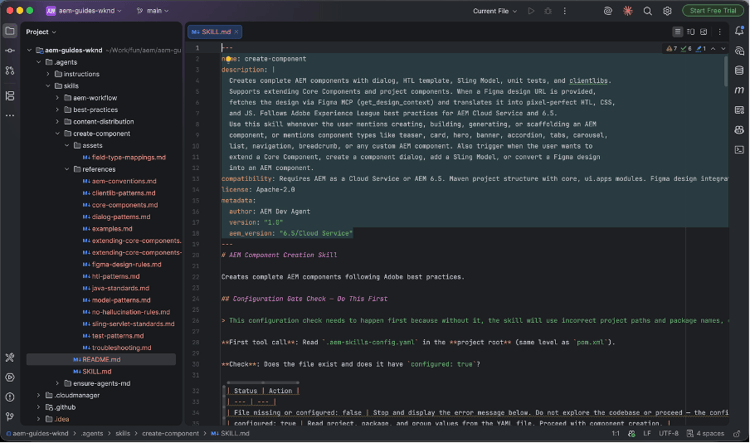Click the table Status column header cell
This screenshot has height=443, width=750.
245,391
